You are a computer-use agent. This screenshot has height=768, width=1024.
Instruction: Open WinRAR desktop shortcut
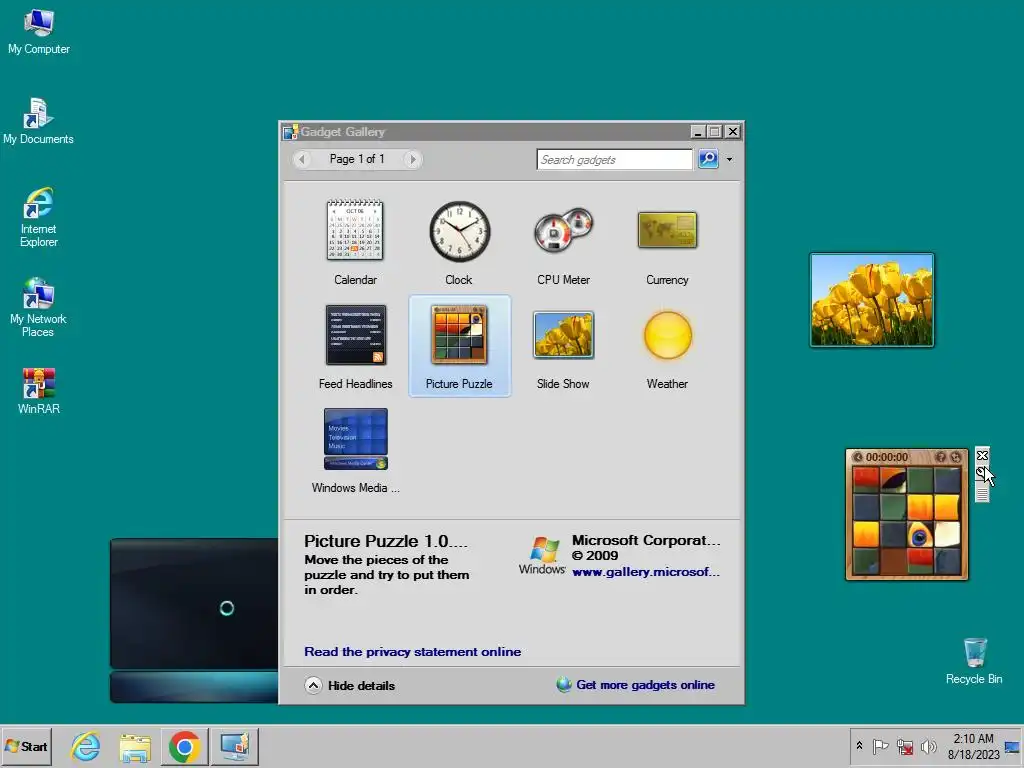[39, 391]
